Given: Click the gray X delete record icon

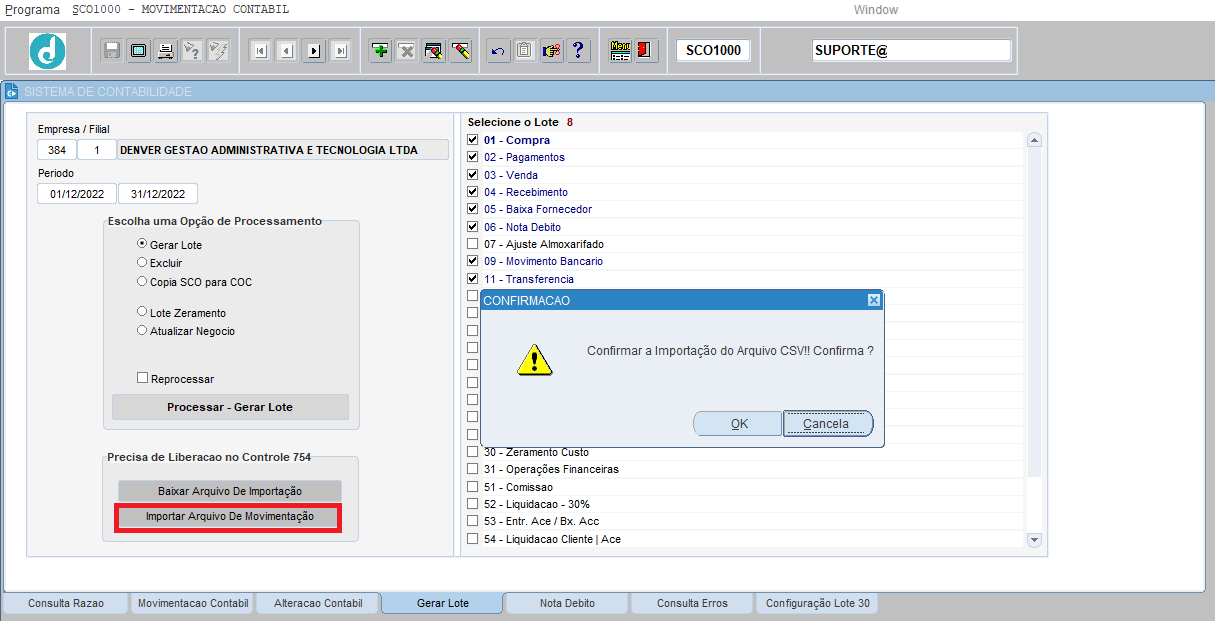Looking at the screenshot, I should tap(407, 51).
